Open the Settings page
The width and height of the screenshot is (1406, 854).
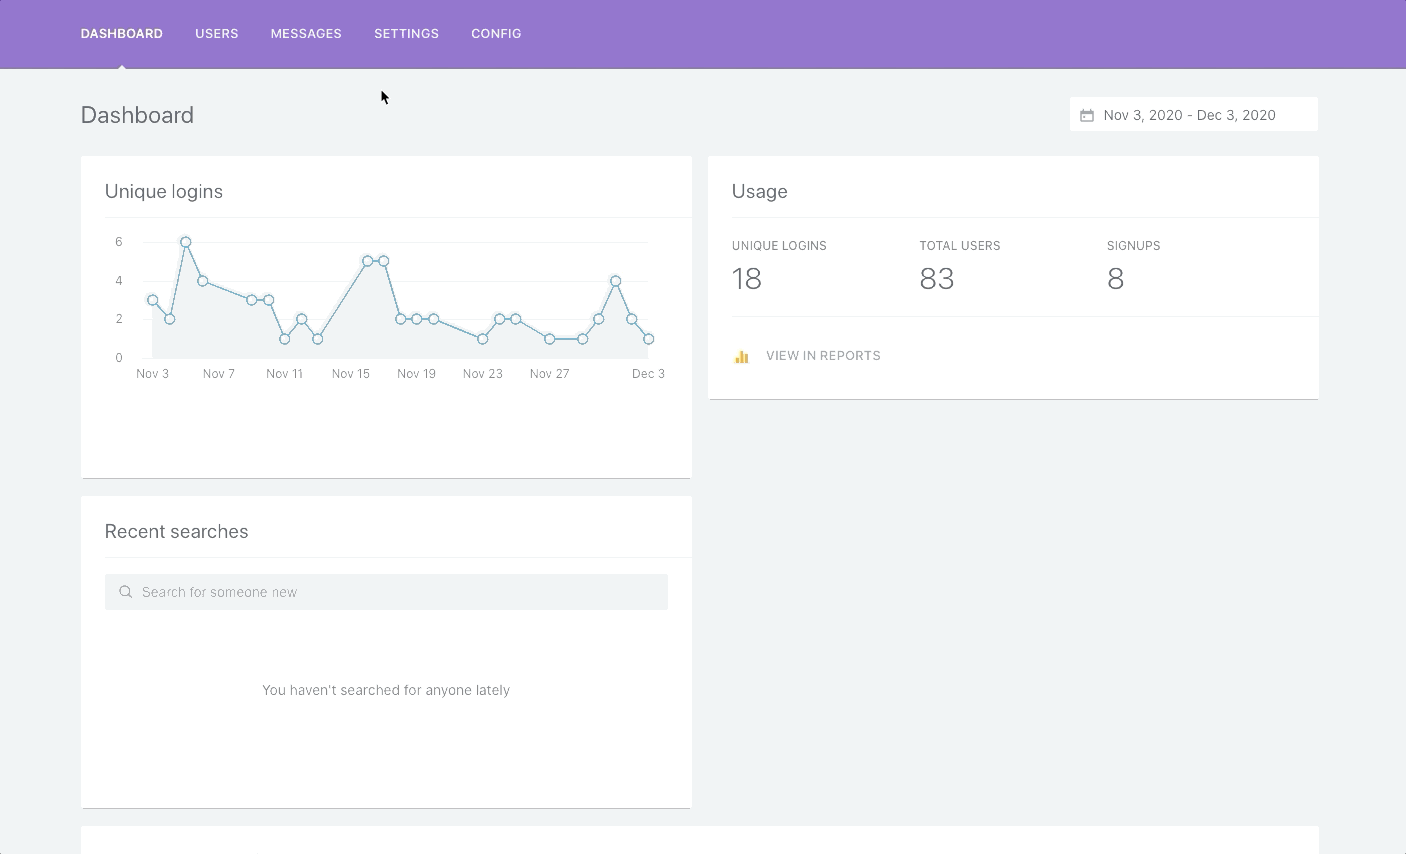point(406,34)
